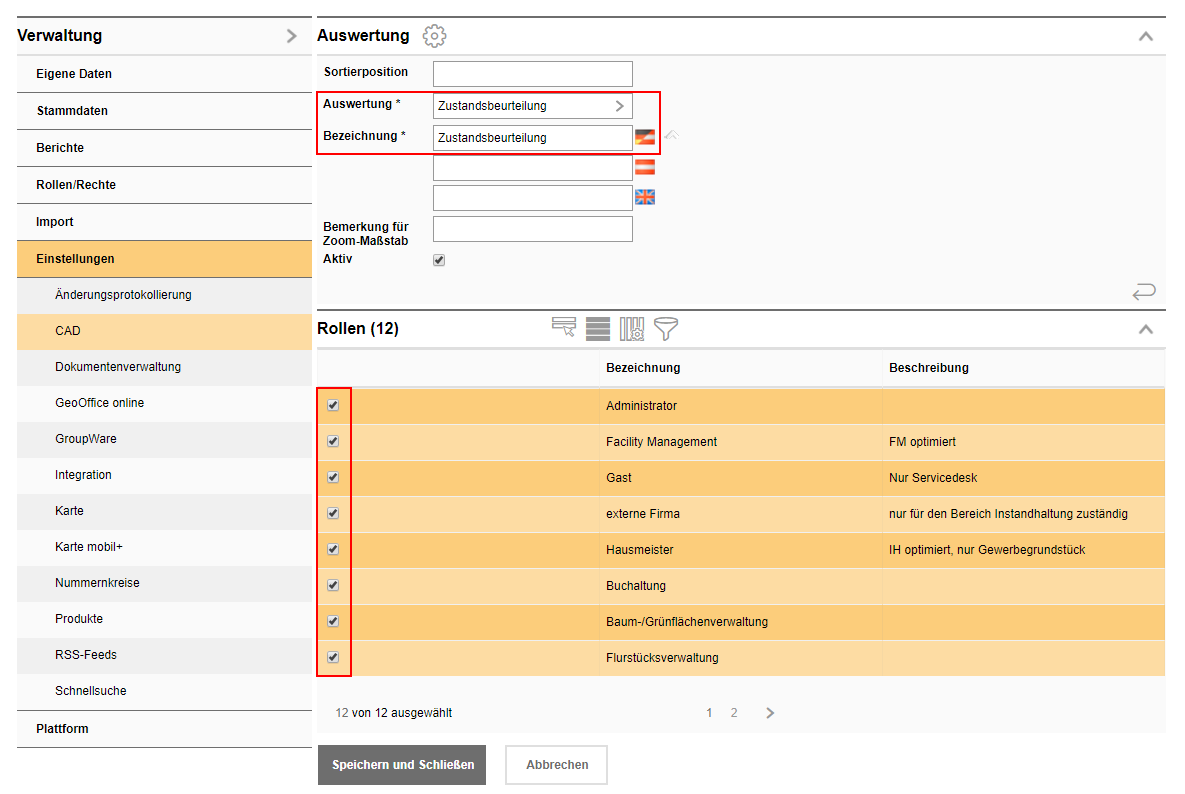Open the funnel filter in Rollen

click(666, 328)
